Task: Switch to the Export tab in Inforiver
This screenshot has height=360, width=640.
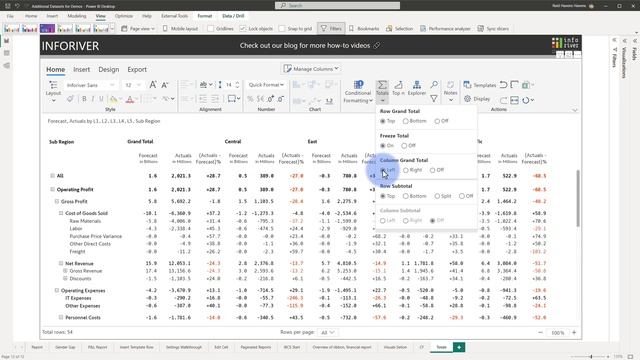Action: 137,69
